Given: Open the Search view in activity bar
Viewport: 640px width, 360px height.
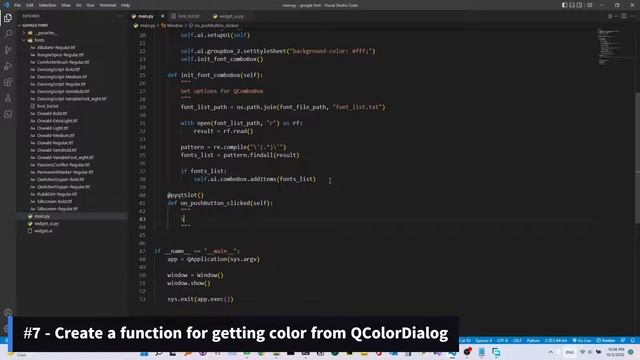Looking at the screenshot, I should 8,34.
